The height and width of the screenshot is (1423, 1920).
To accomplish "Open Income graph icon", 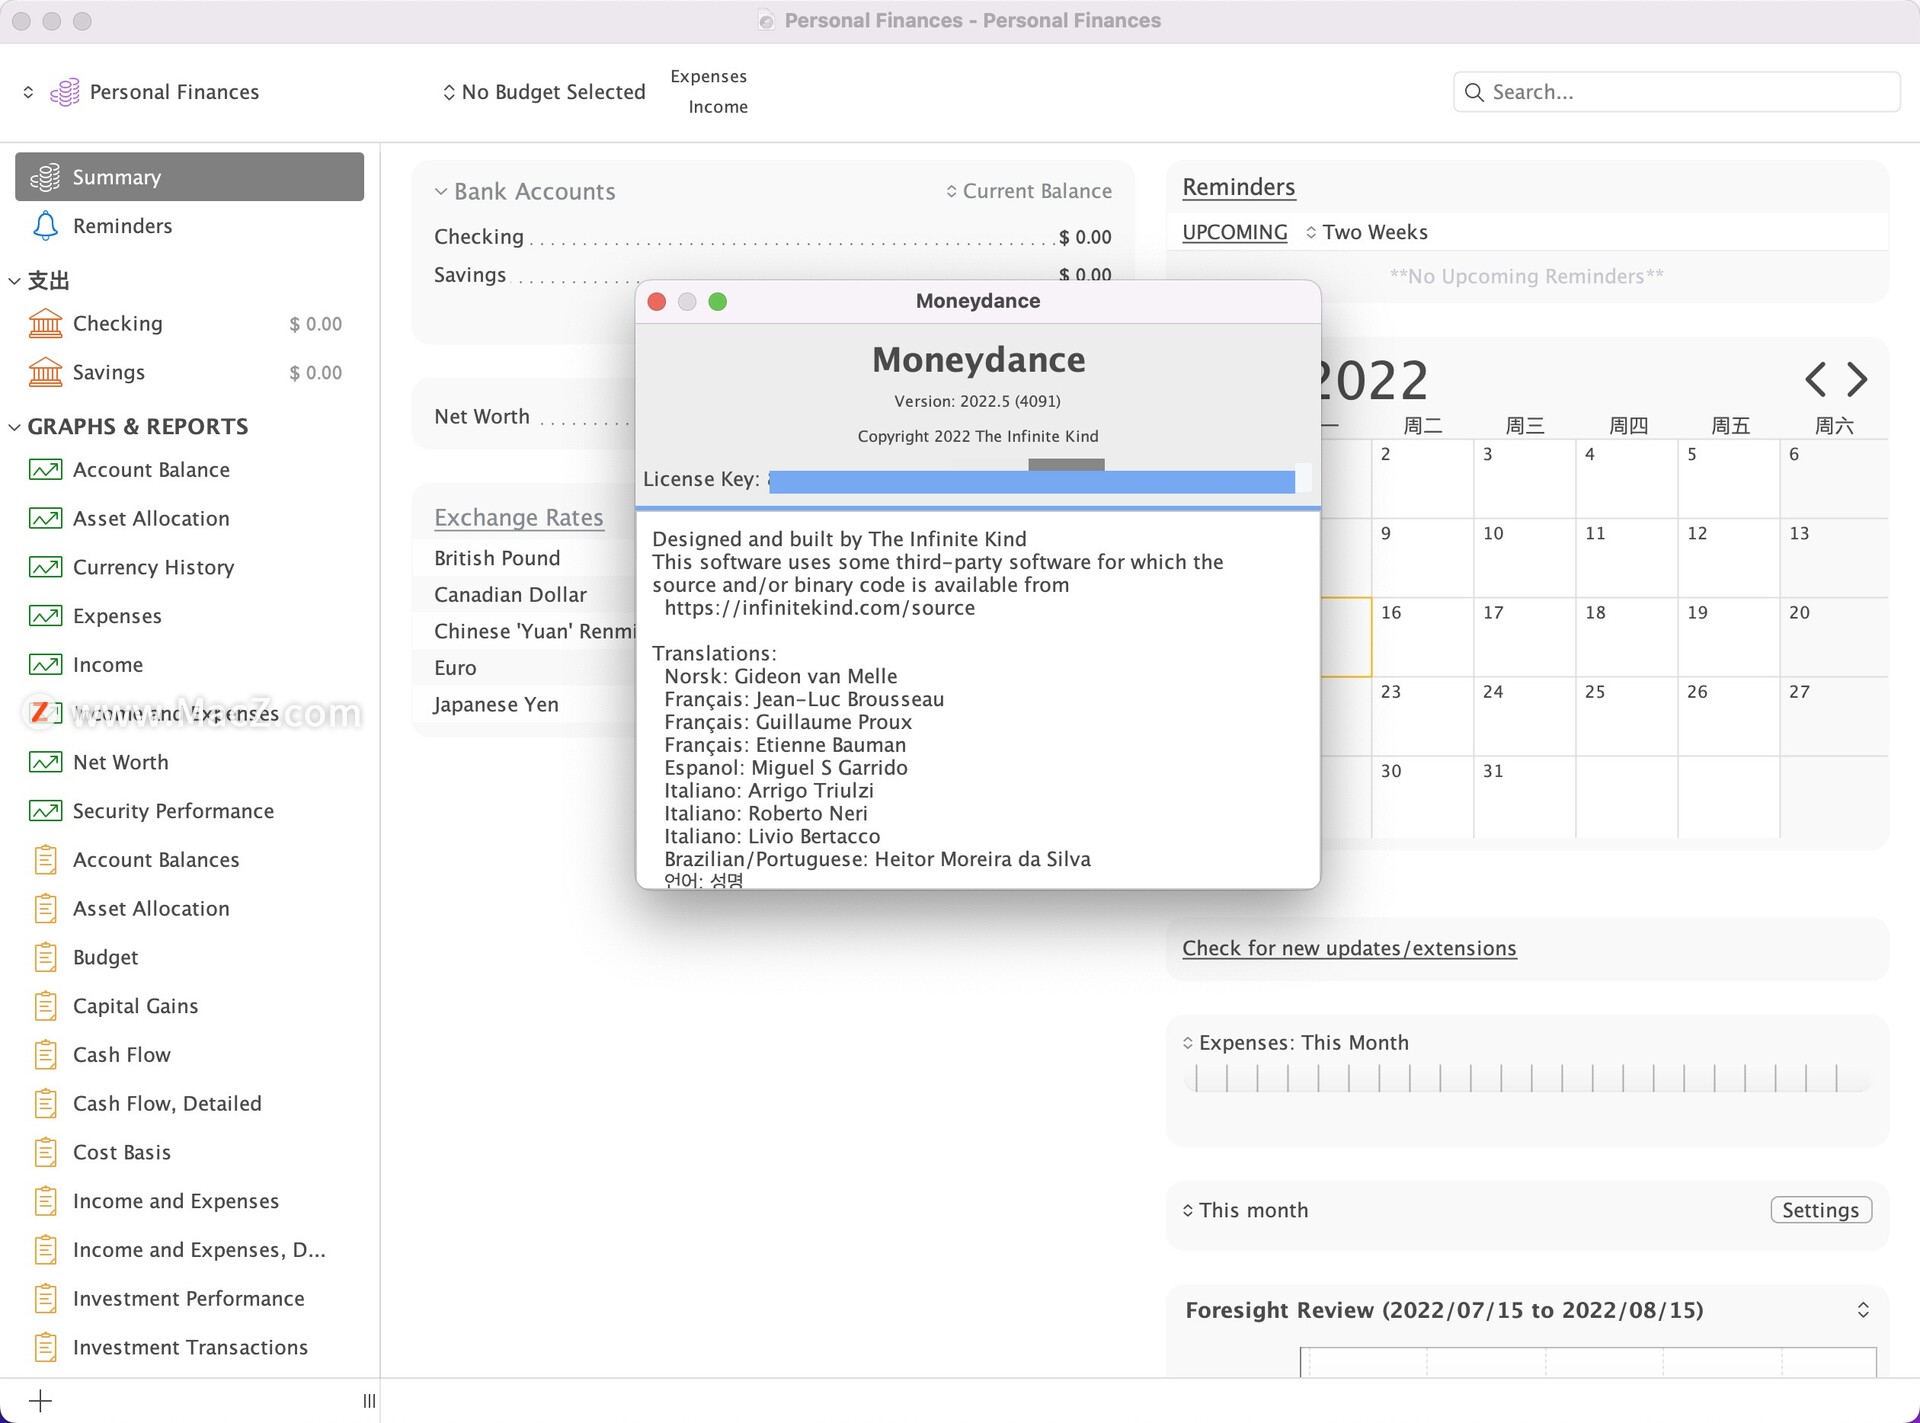I will 45,664.
